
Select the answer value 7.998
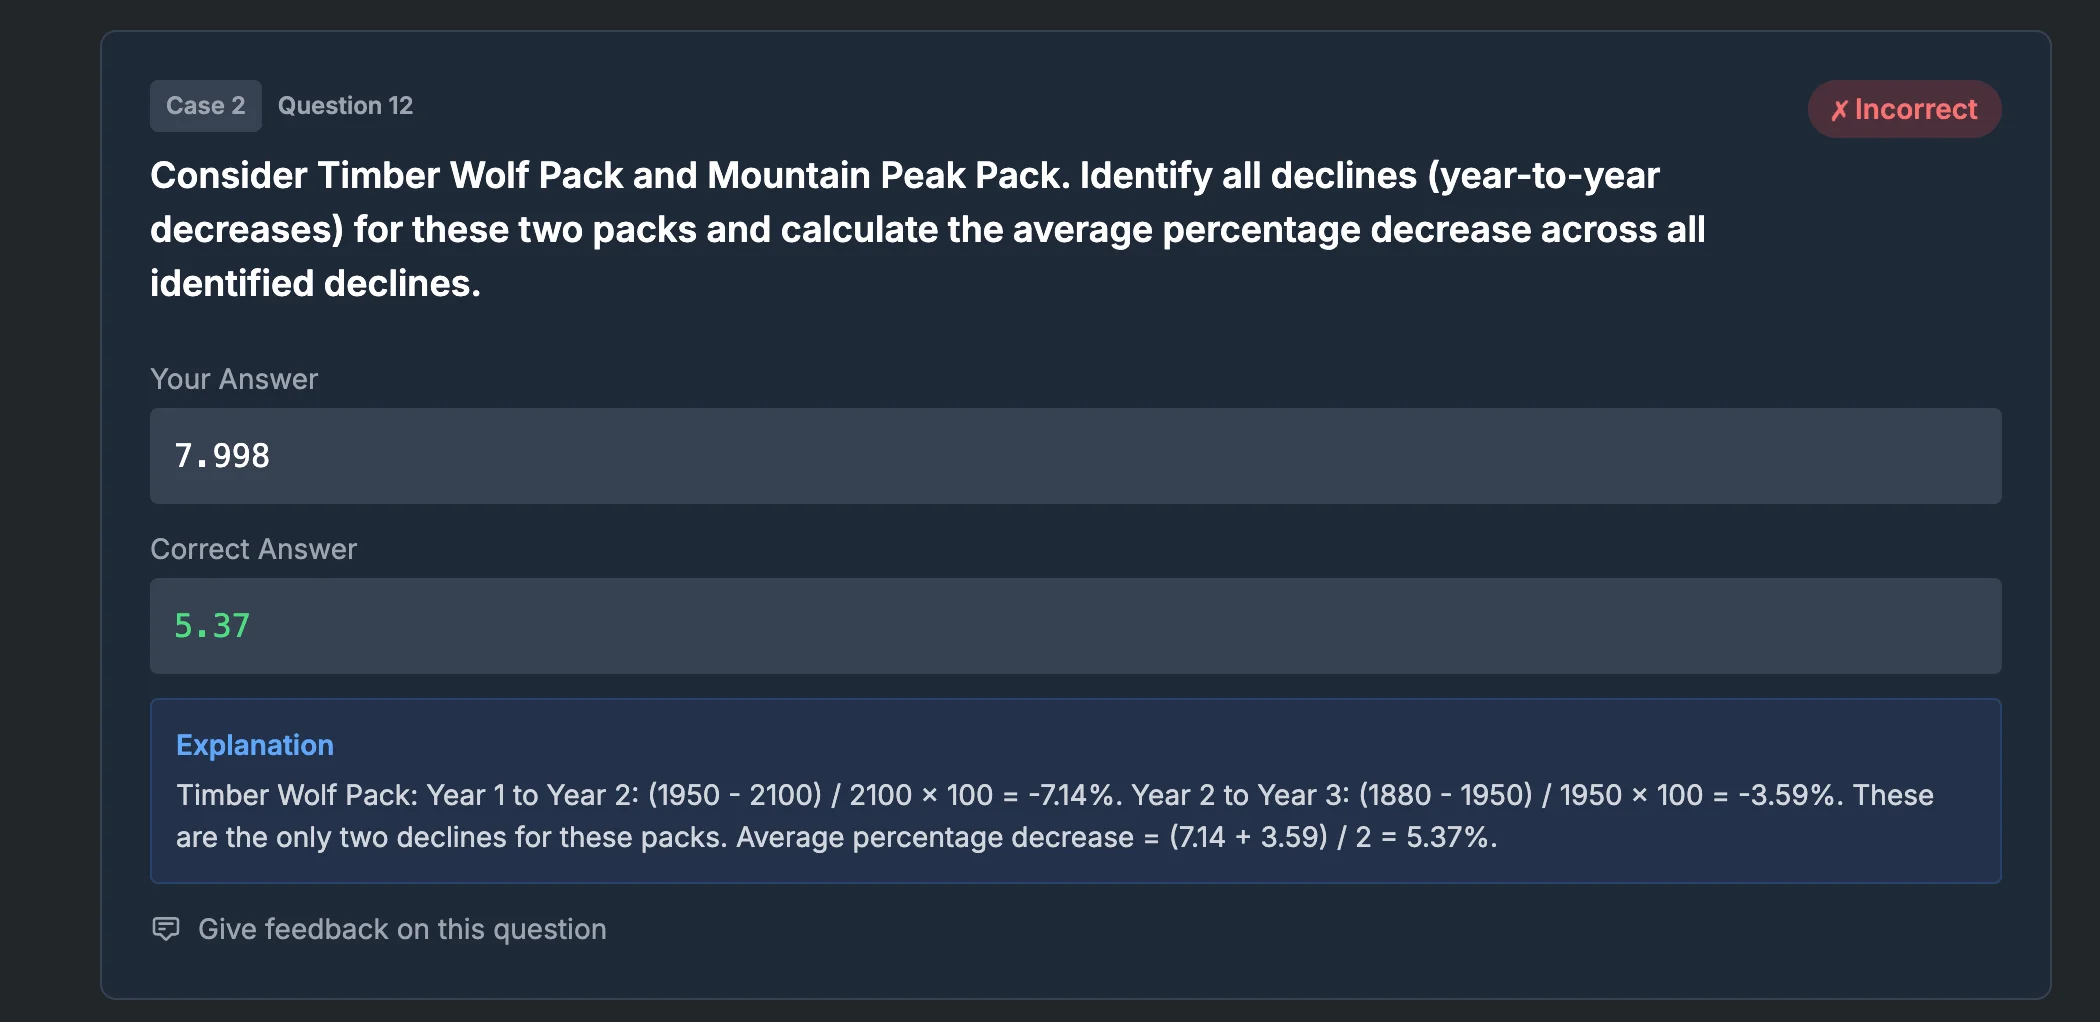221,456
